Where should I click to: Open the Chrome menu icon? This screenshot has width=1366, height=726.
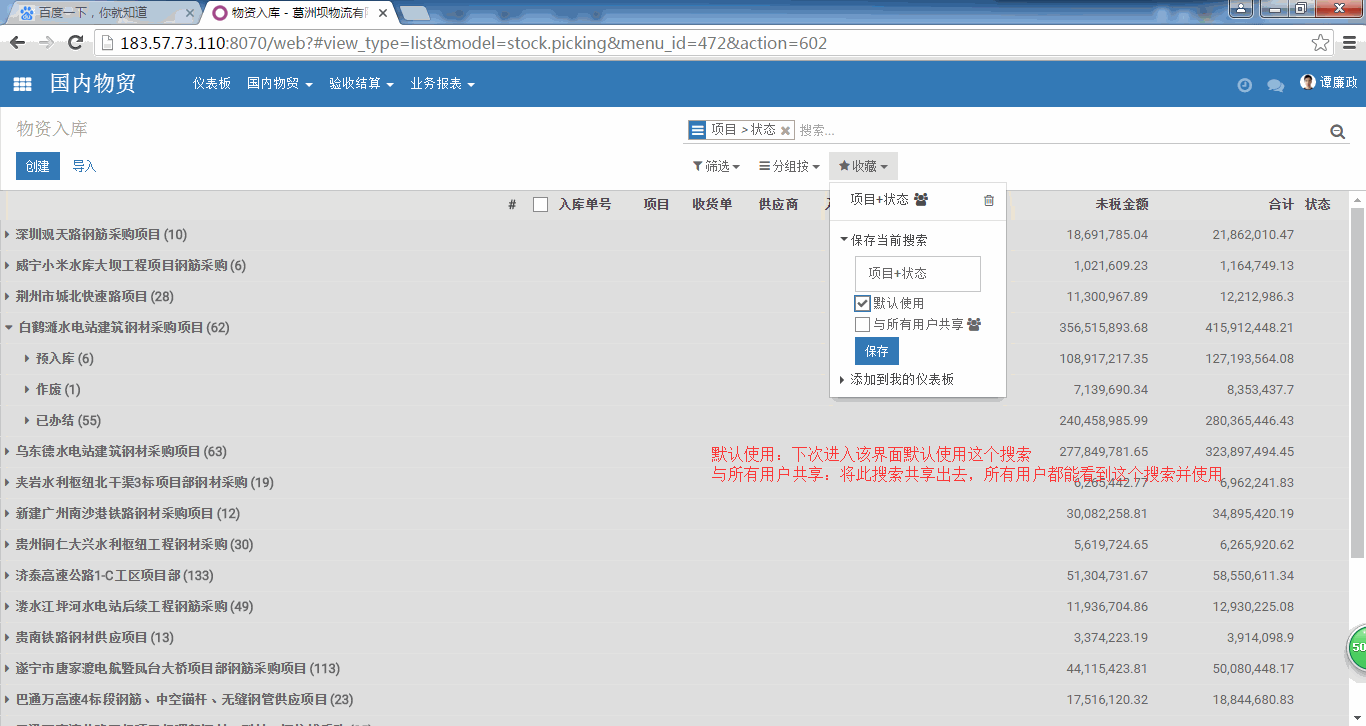1348,43
